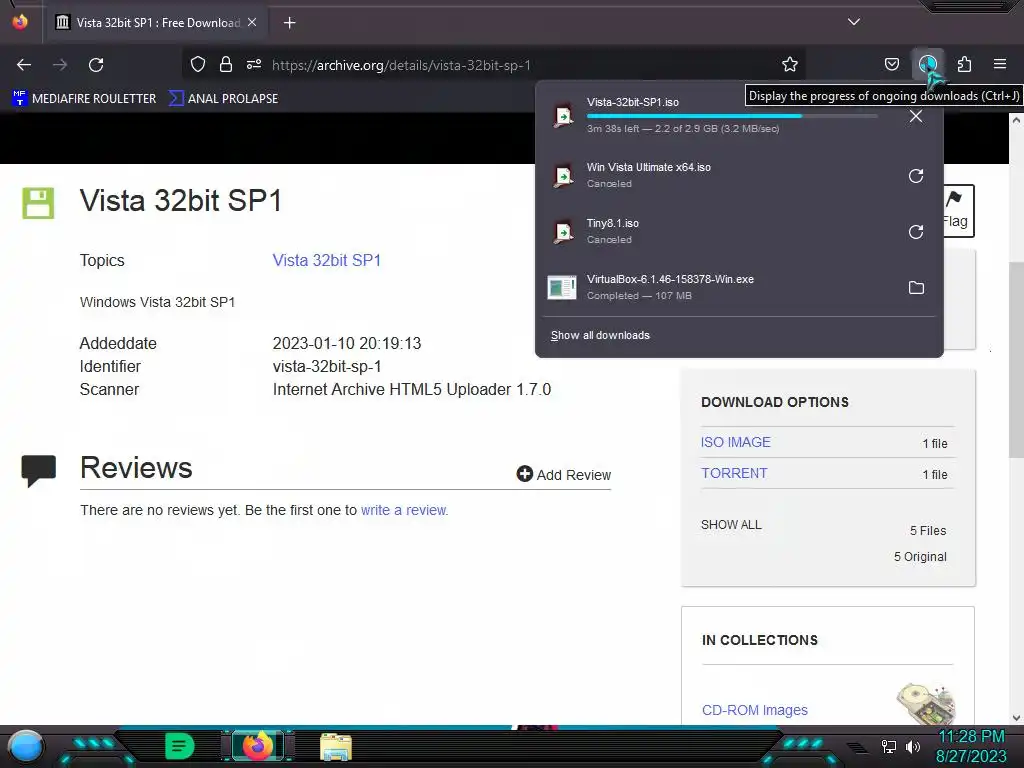Download the TORRENT option
Image resolution: width=1024 pixels, height=768 pixels.
tap(734, 473)
